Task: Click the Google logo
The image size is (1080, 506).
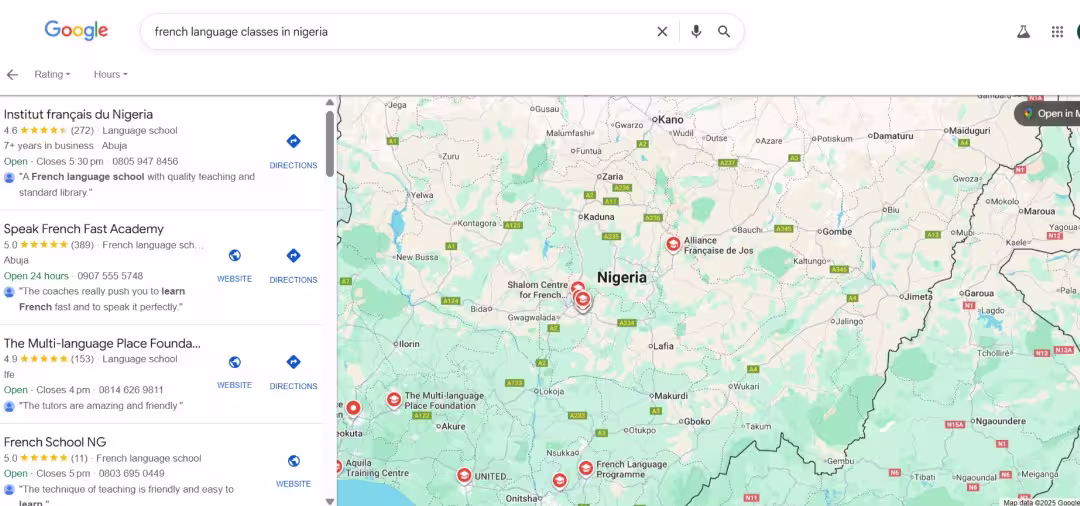Action: pyautogui.click(x=76, y=31)
